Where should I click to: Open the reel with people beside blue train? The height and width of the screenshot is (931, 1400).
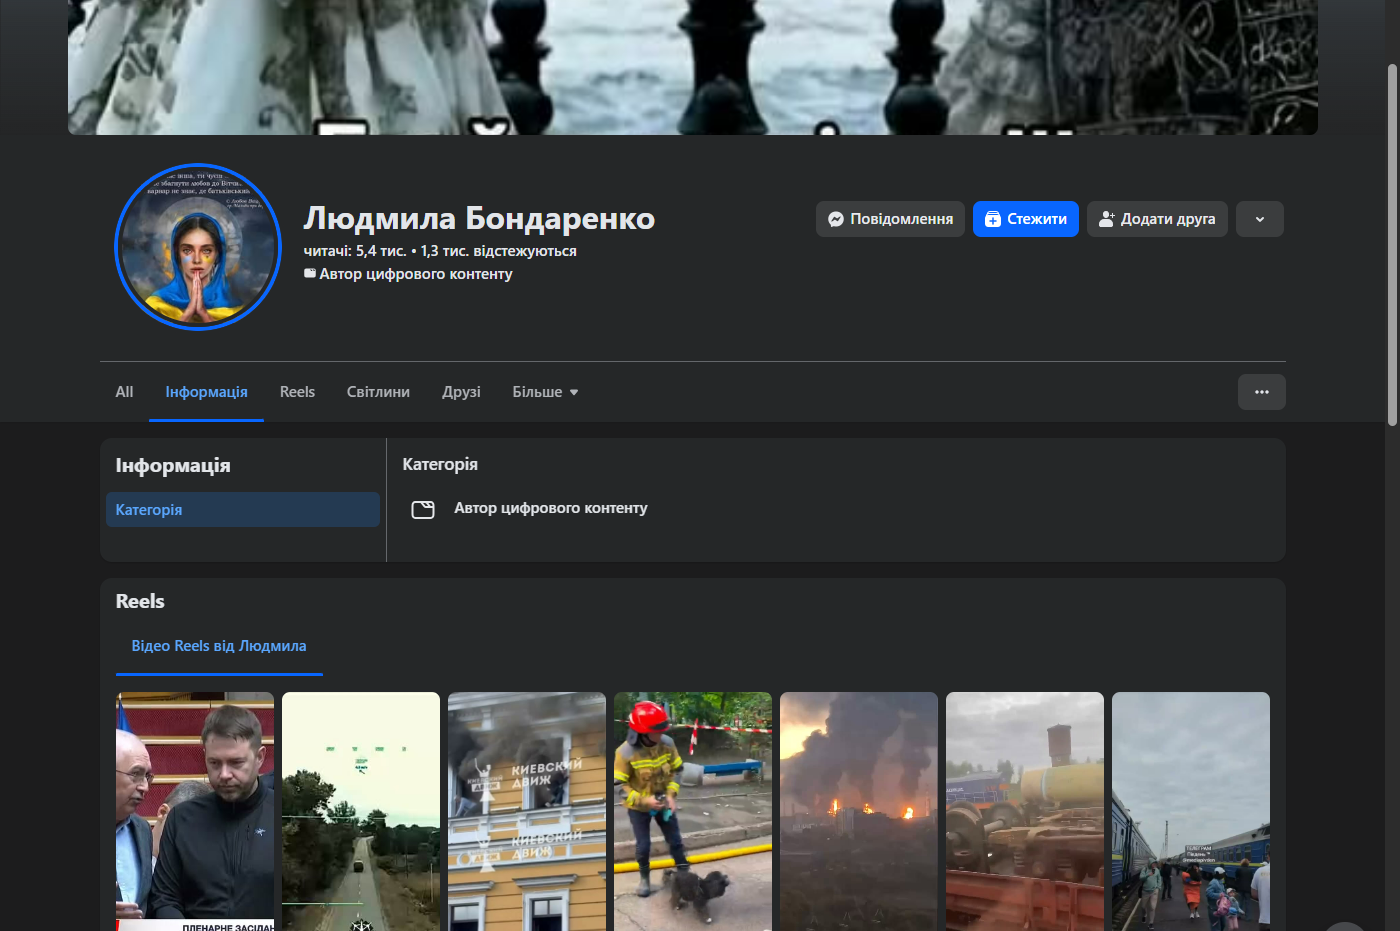(1191, 811)
